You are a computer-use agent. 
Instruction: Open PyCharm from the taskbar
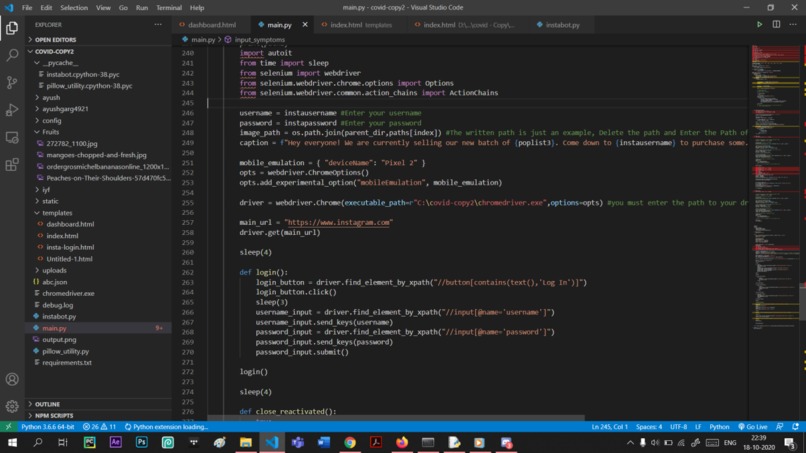click(x=89, y=443)
